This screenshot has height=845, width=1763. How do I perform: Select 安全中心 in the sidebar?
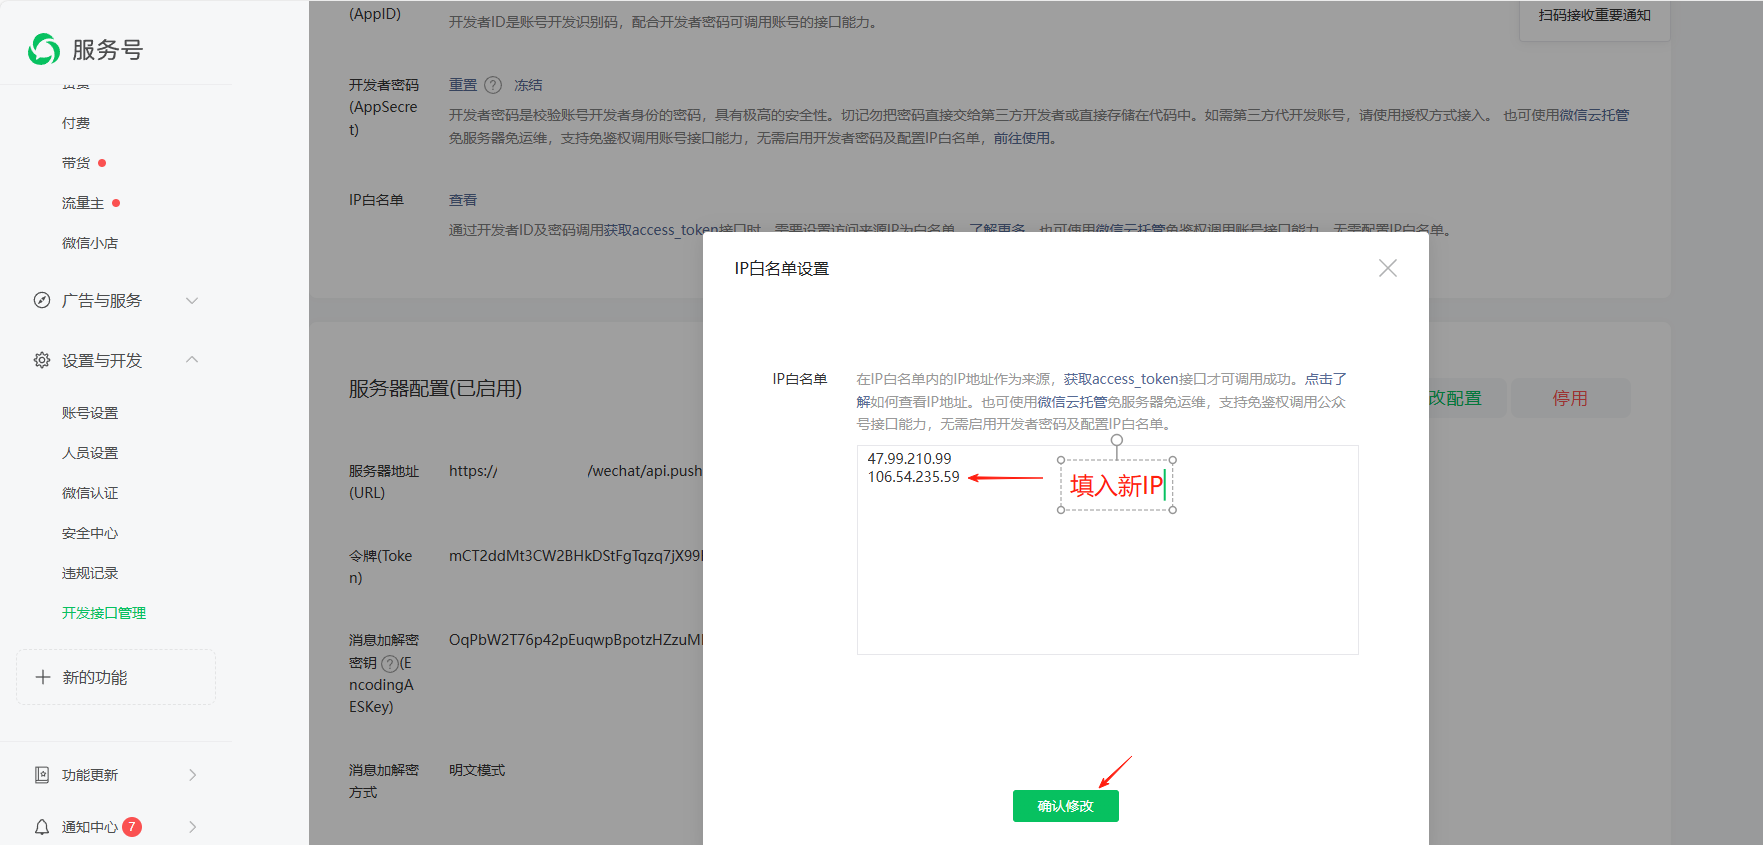point(90,533)
